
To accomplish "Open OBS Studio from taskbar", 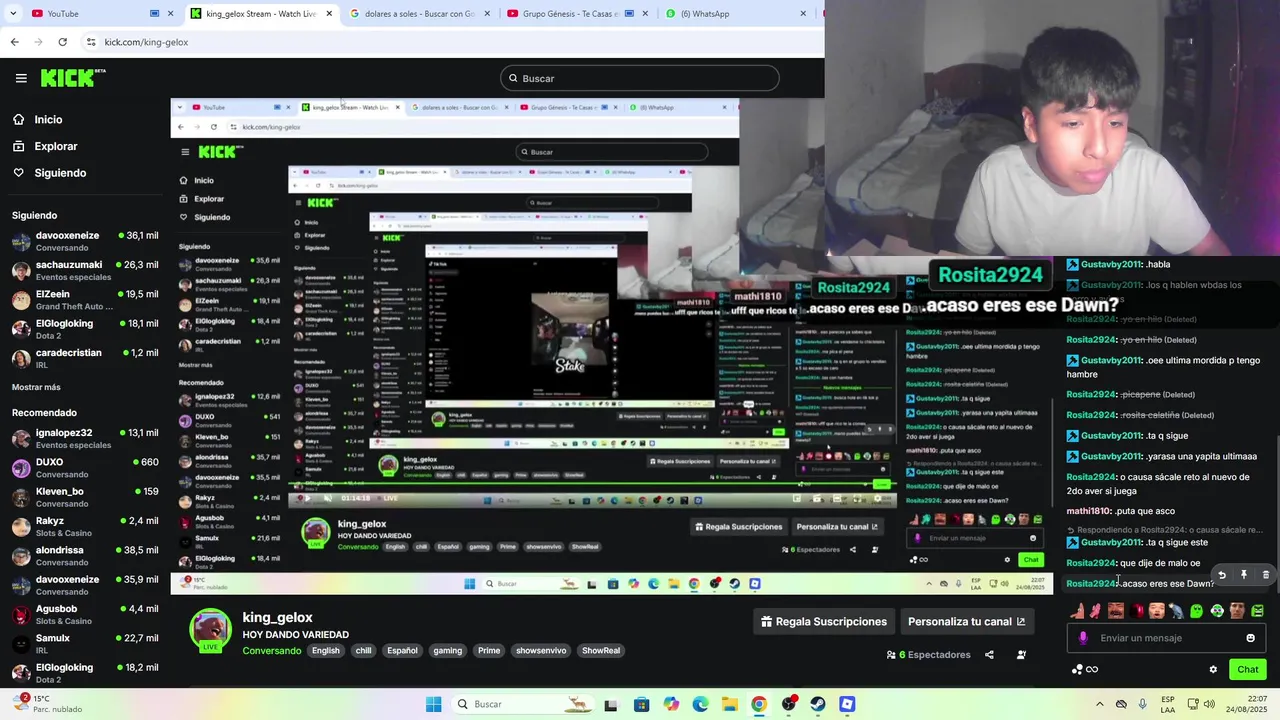I will coord(789,704).
